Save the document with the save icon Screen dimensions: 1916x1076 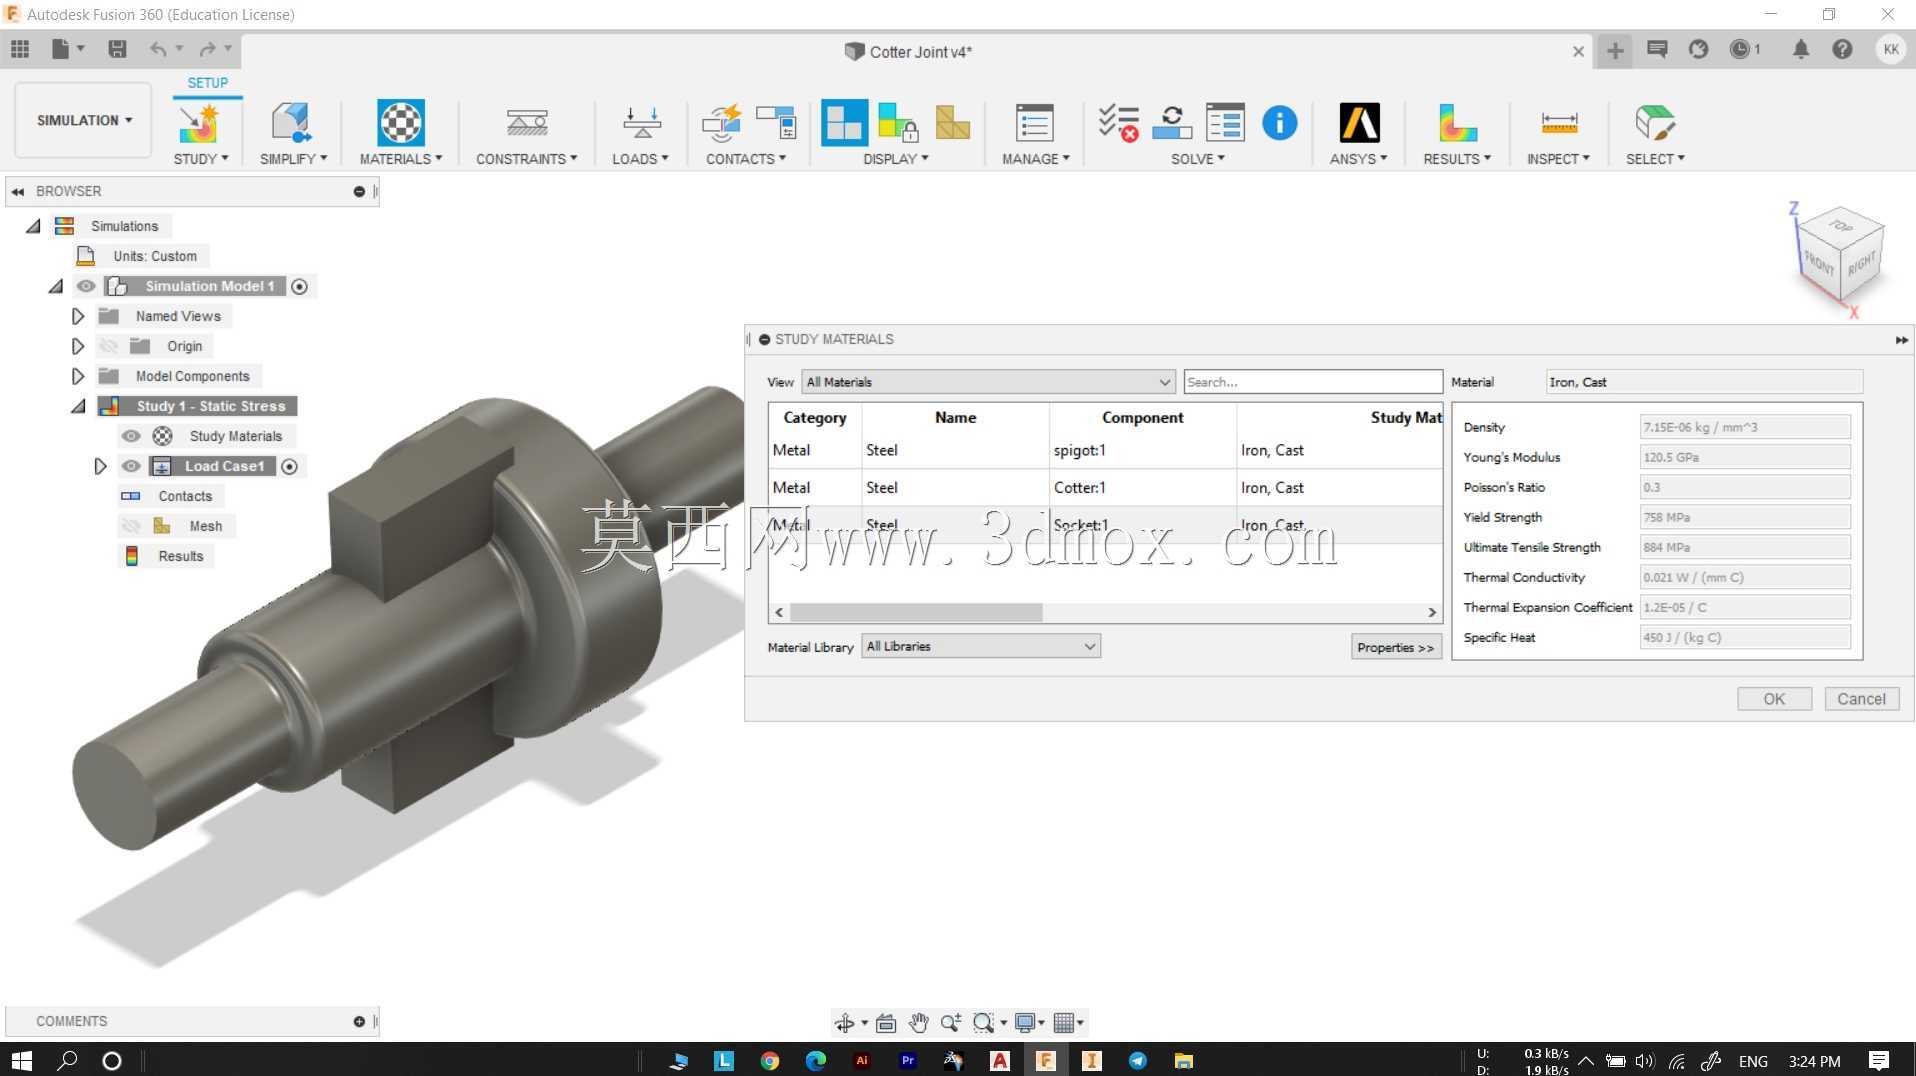(x=117, y=49)
